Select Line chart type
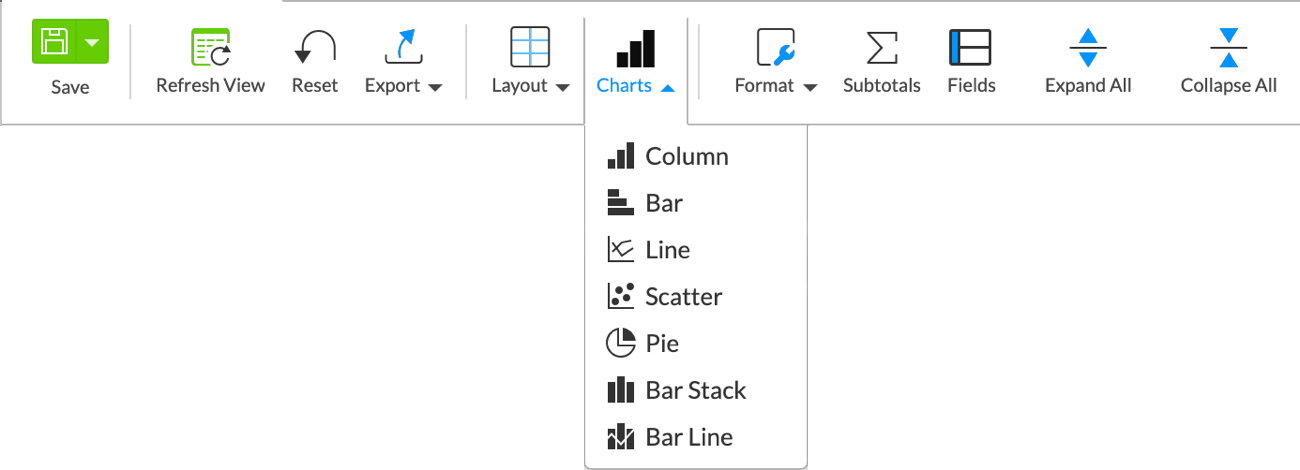The image size is (1300, 470). pyautogui.click(x=667, y=250)
